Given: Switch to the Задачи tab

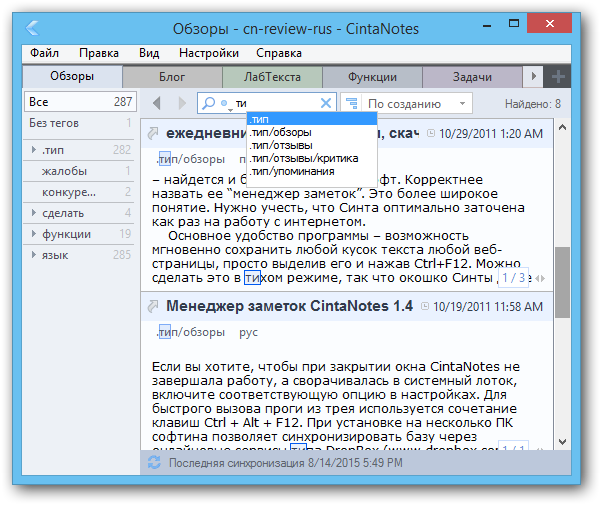Looking at the screenshot, I should point(472,77).
